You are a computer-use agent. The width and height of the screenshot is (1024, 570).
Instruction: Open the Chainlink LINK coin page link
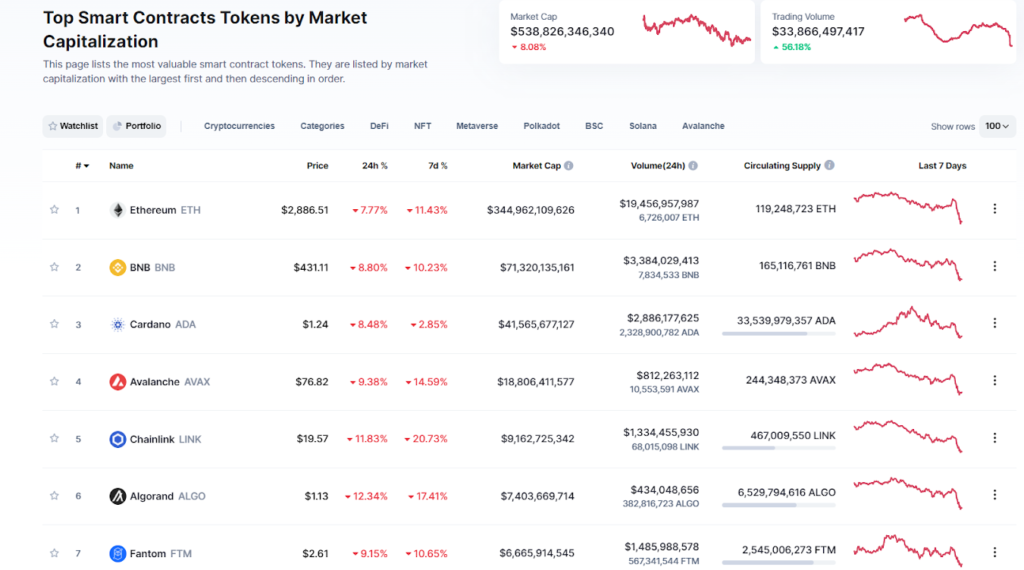[x=165, y=439]
